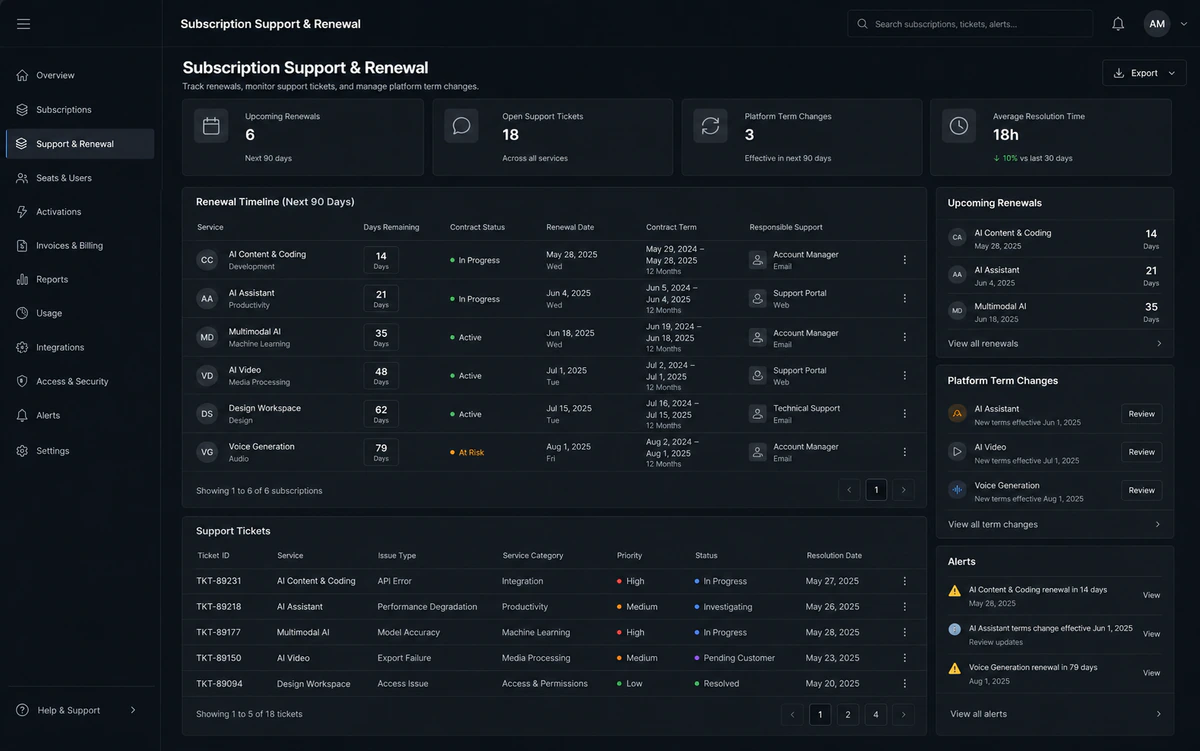Go to page 4 of support tickets

(x=876, y=714)
